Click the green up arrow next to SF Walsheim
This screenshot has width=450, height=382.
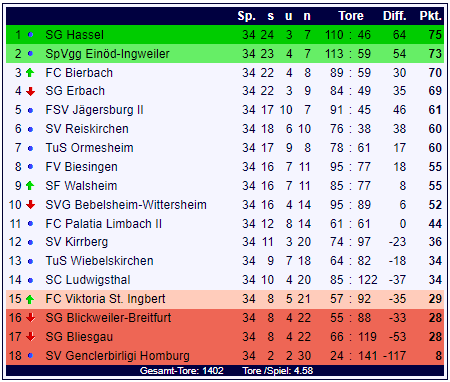point(30,185)
